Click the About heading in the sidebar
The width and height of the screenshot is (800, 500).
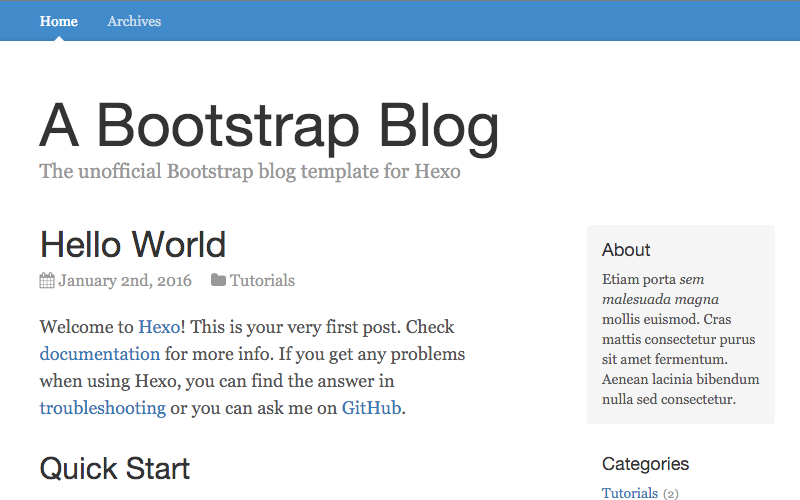(x=626, y=250)
